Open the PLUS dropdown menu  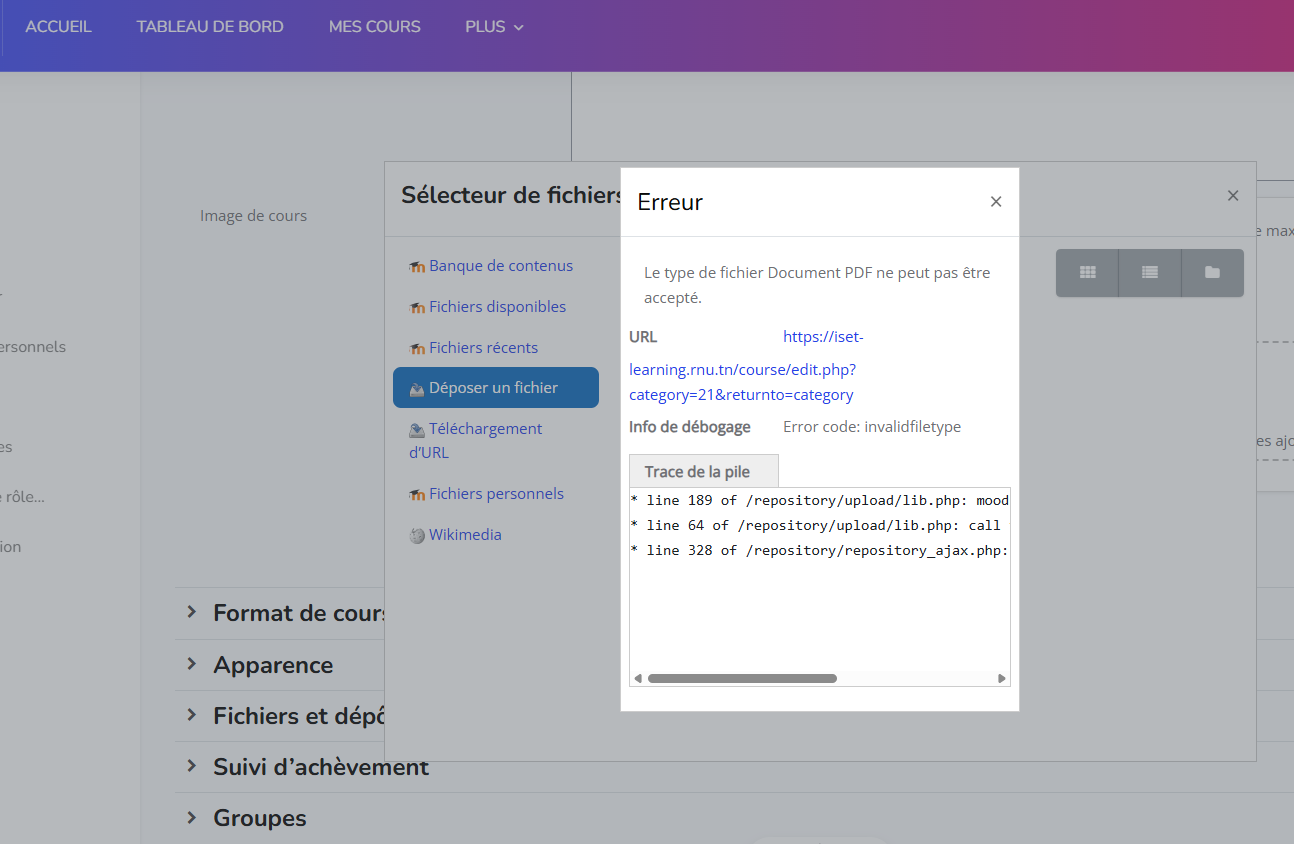click(494, 27)
